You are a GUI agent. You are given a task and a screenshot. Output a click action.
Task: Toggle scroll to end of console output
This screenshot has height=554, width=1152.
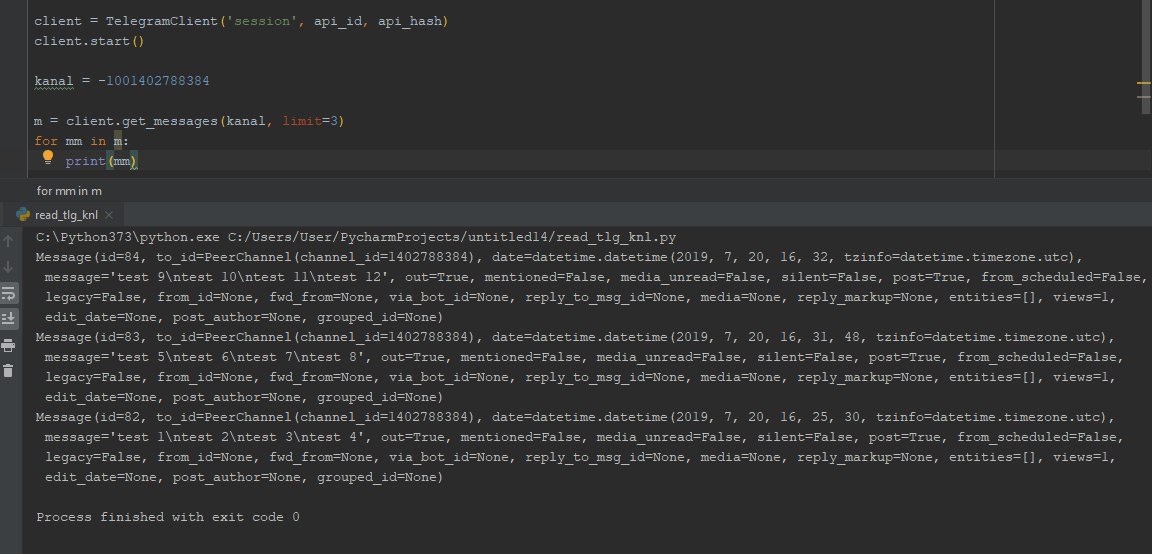click(8, 318)
